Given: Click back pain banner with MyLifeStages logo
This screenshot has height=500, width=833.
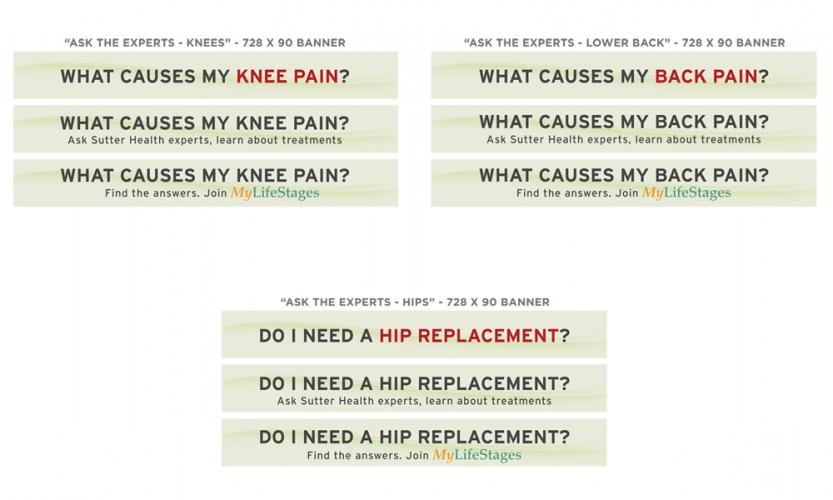Looking at the screenshot, I should [x=624, y=183].
